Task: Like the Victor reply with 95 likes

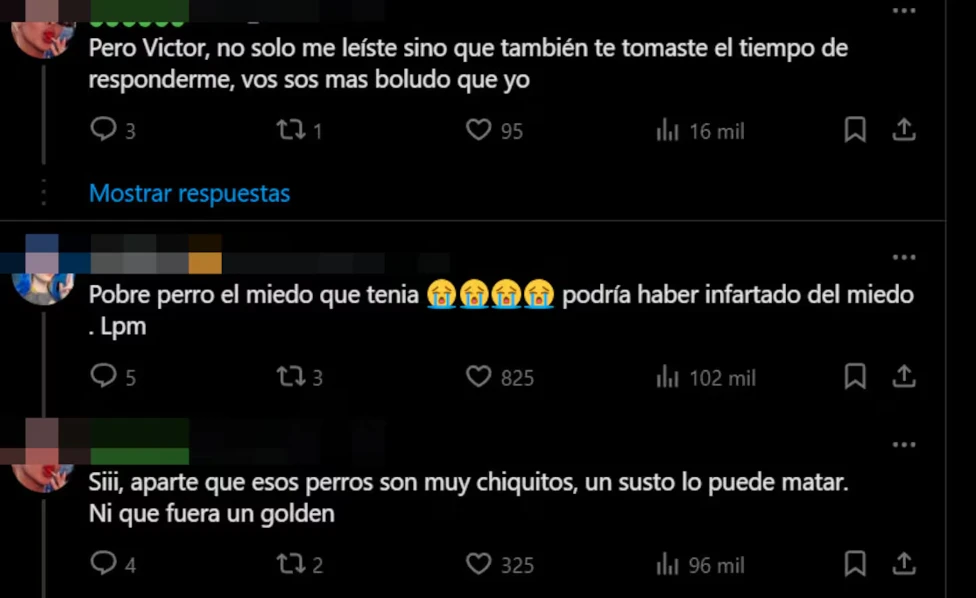Action: [x=480, y=130]
